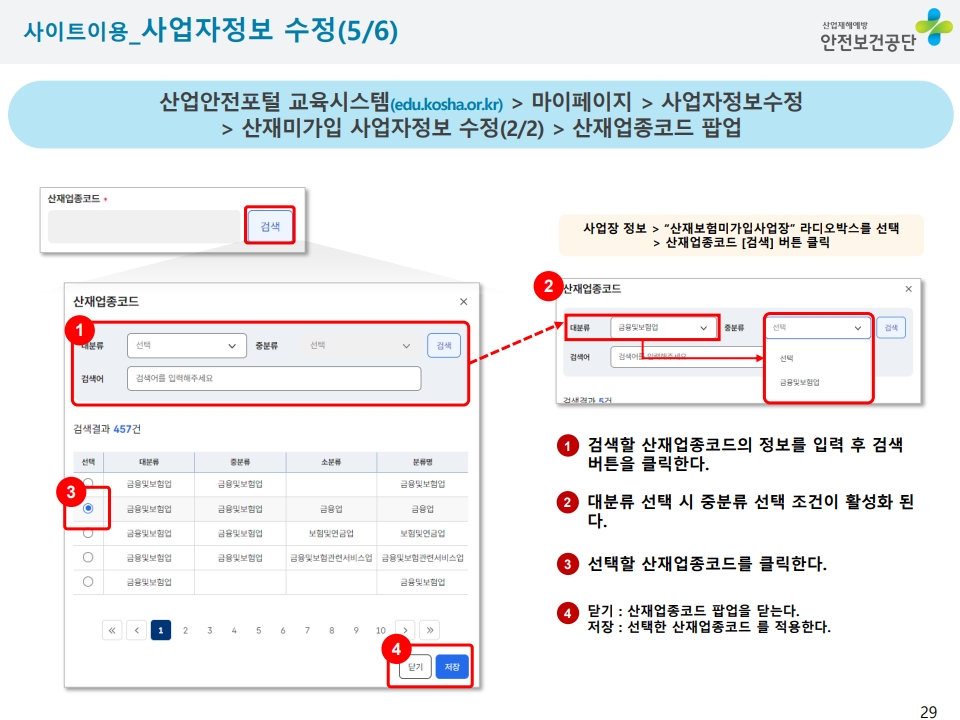
Task: Select the 금융업 row radio button
Action: (88, 508)
